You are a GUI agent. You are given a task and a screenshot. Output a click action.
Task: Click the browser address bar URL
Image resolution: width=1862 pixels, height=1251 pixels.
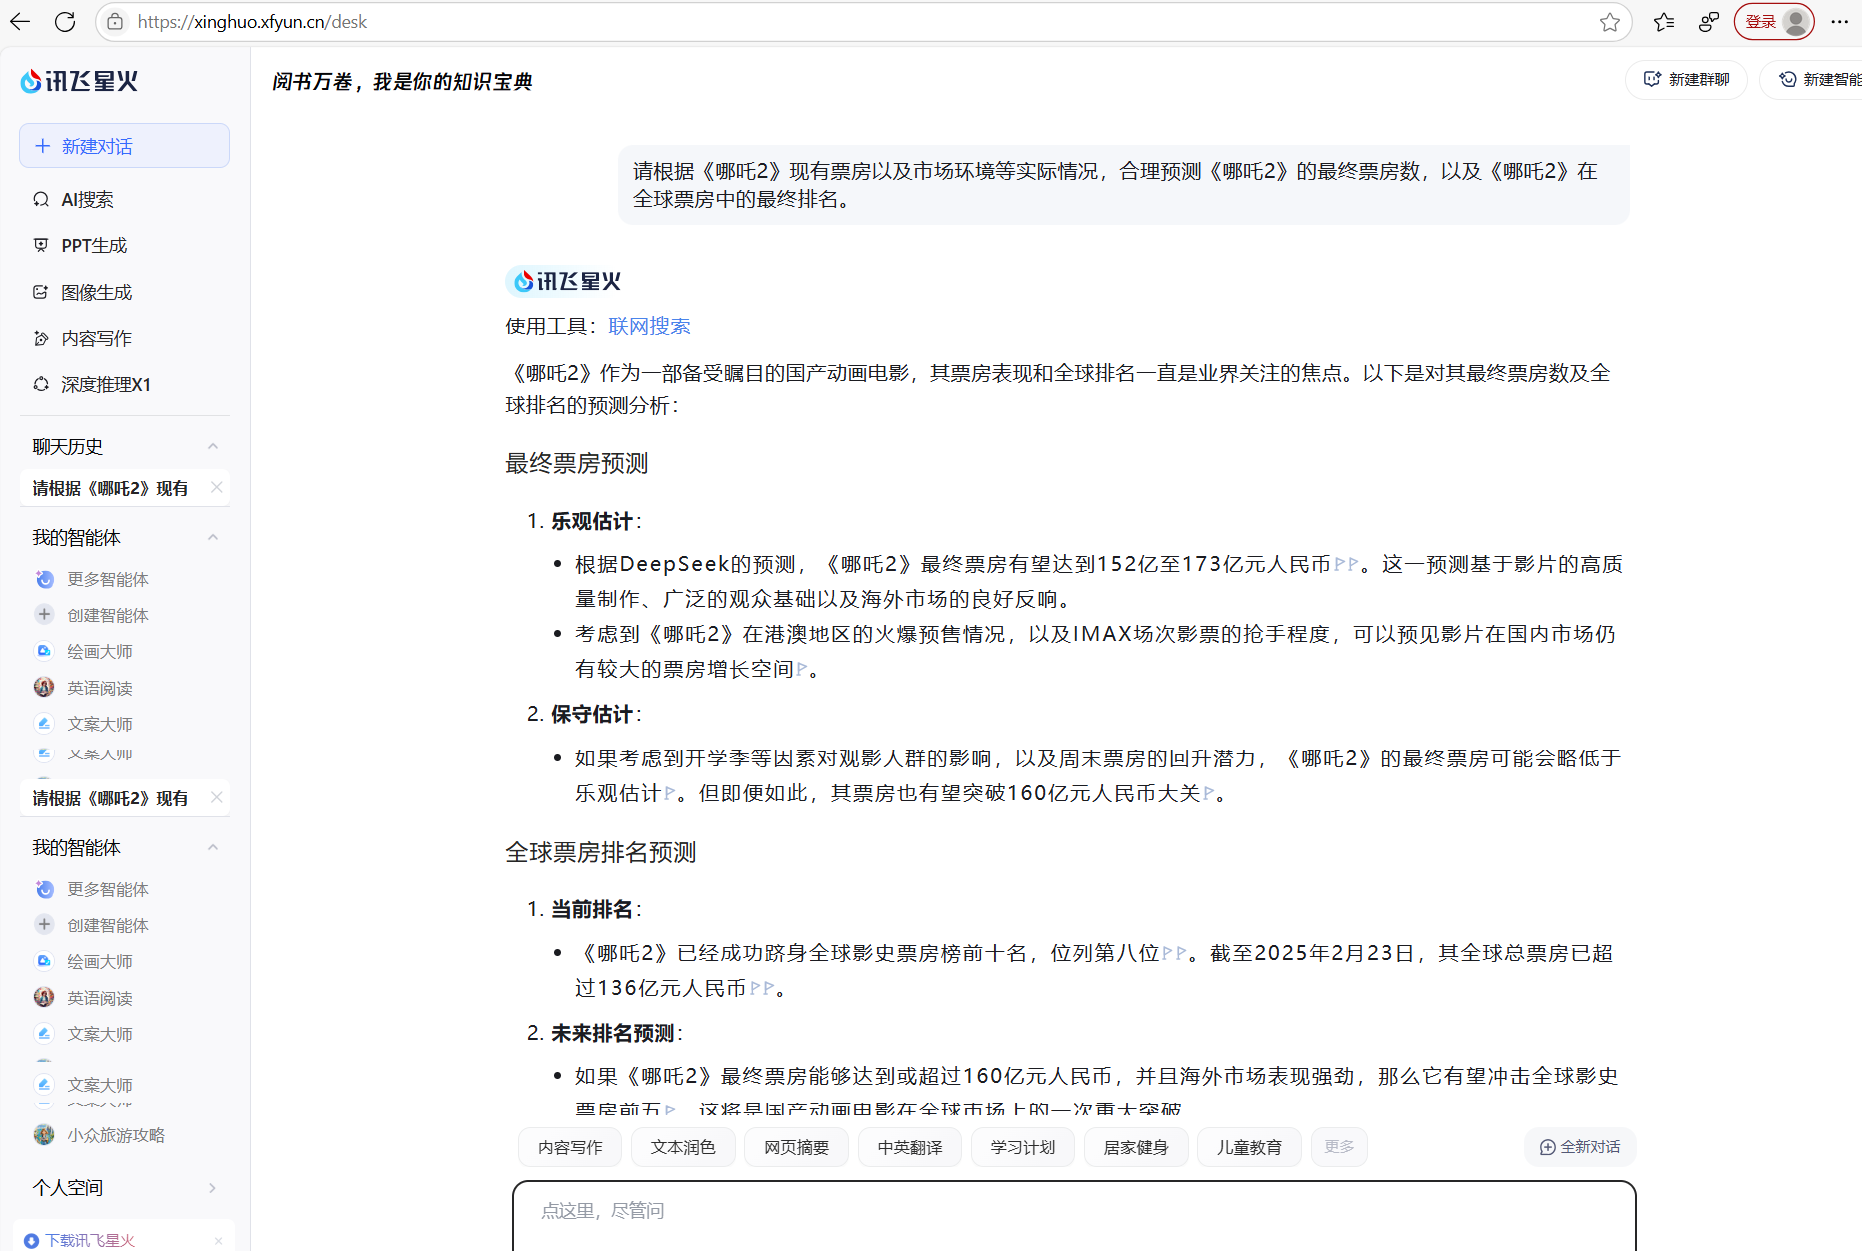[x=252, y=22]
